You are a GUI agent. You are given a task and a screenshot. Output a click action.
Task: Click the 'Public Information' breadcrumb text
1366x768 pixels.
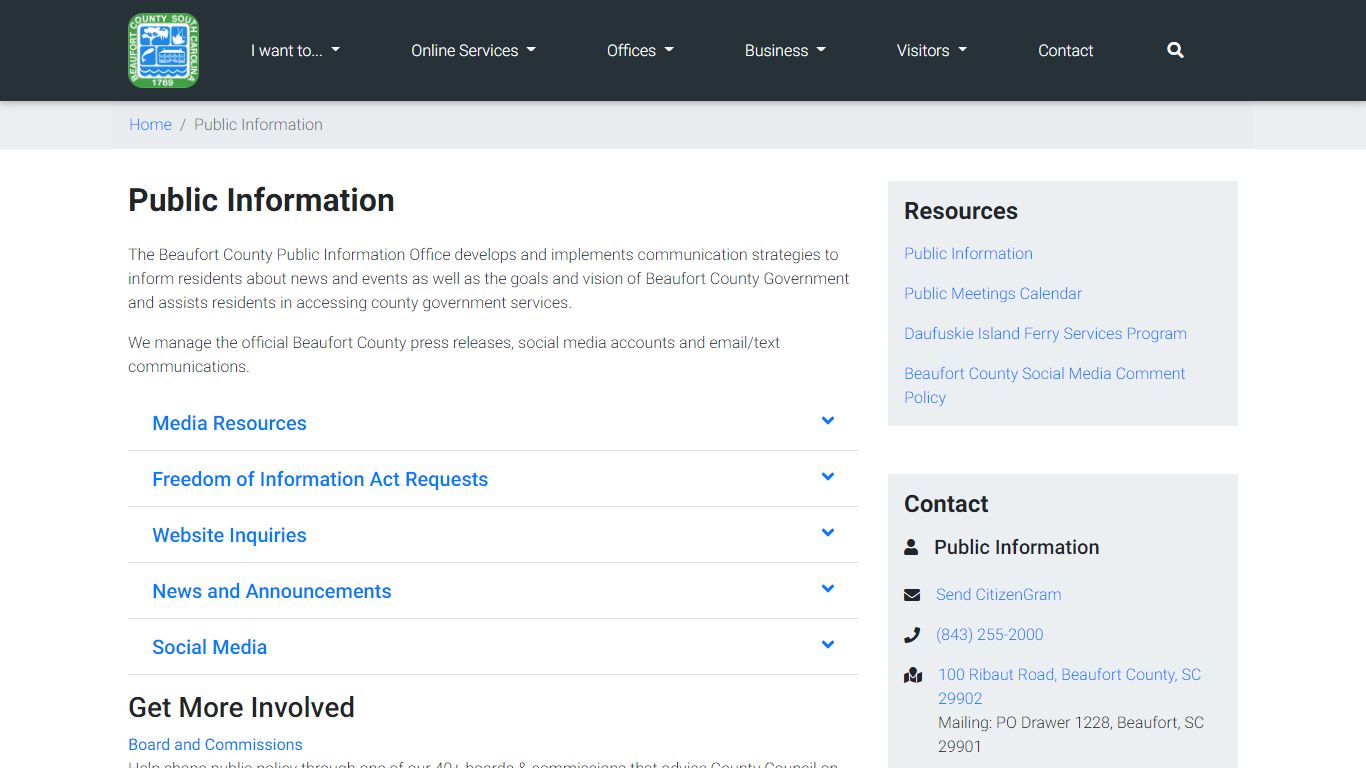258,124
